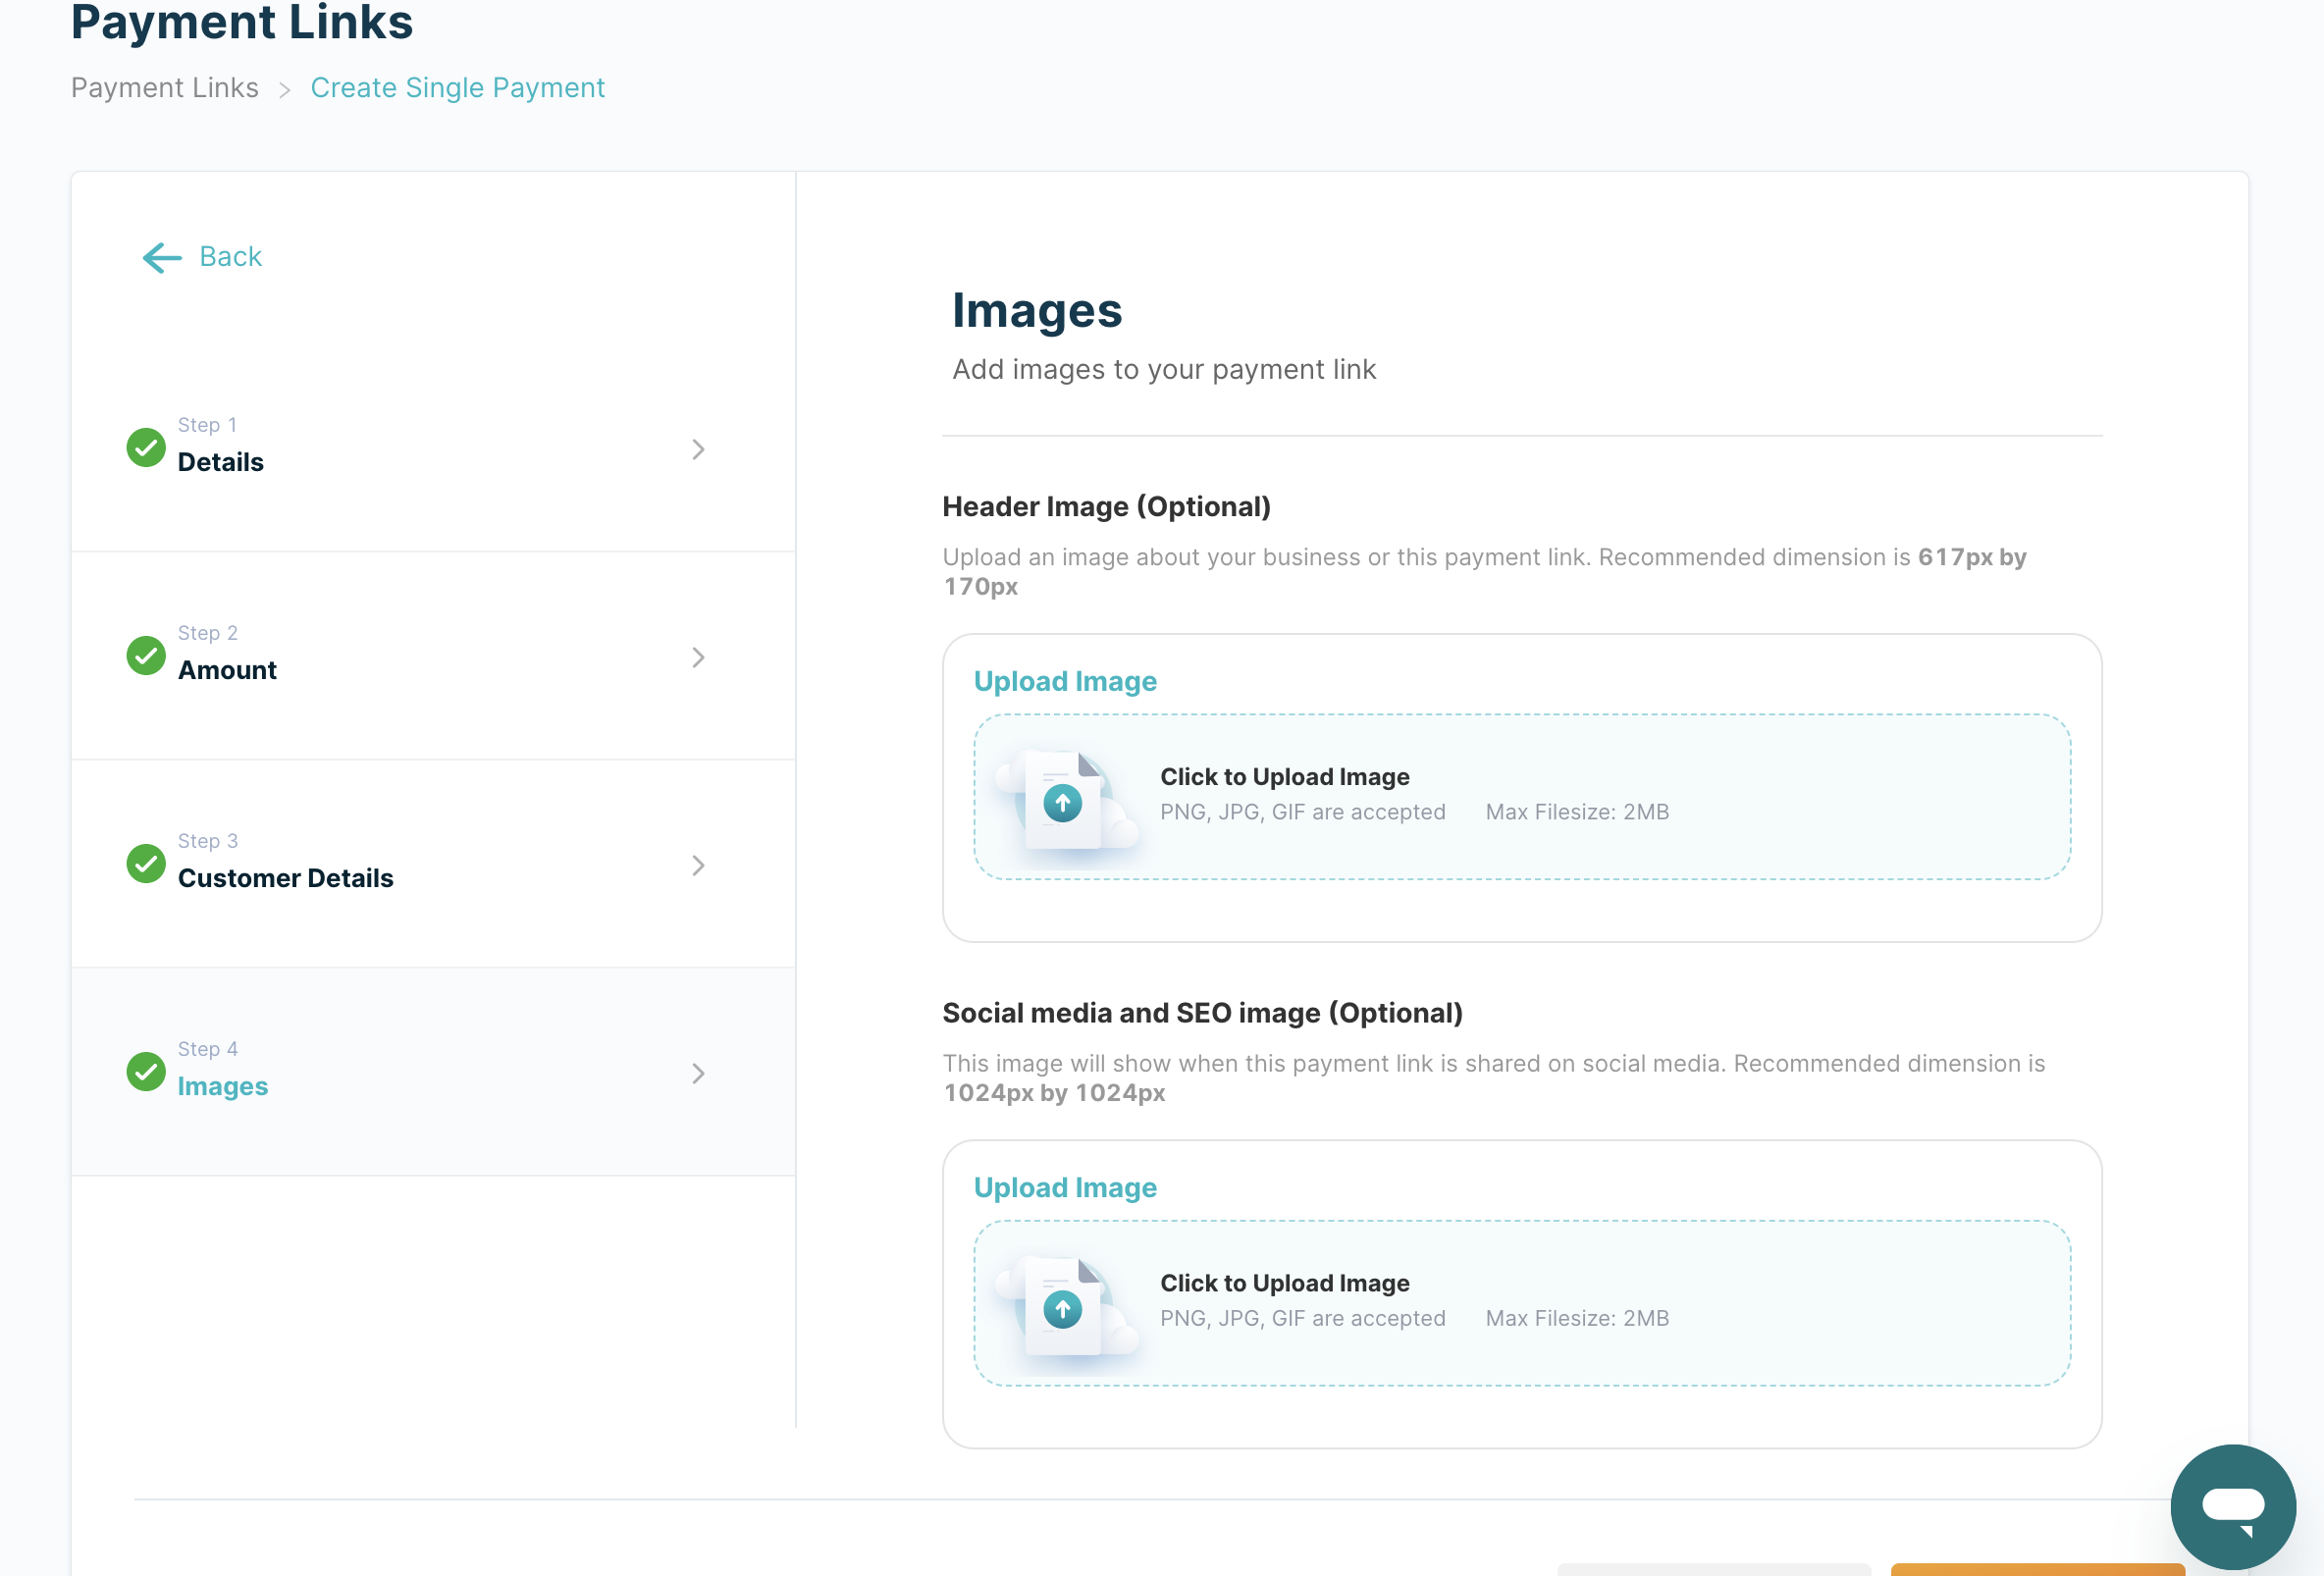Click the orange button at bottom right
The height and width of the screenshot is (1576, 2324).
(x=2036, y=1569)
